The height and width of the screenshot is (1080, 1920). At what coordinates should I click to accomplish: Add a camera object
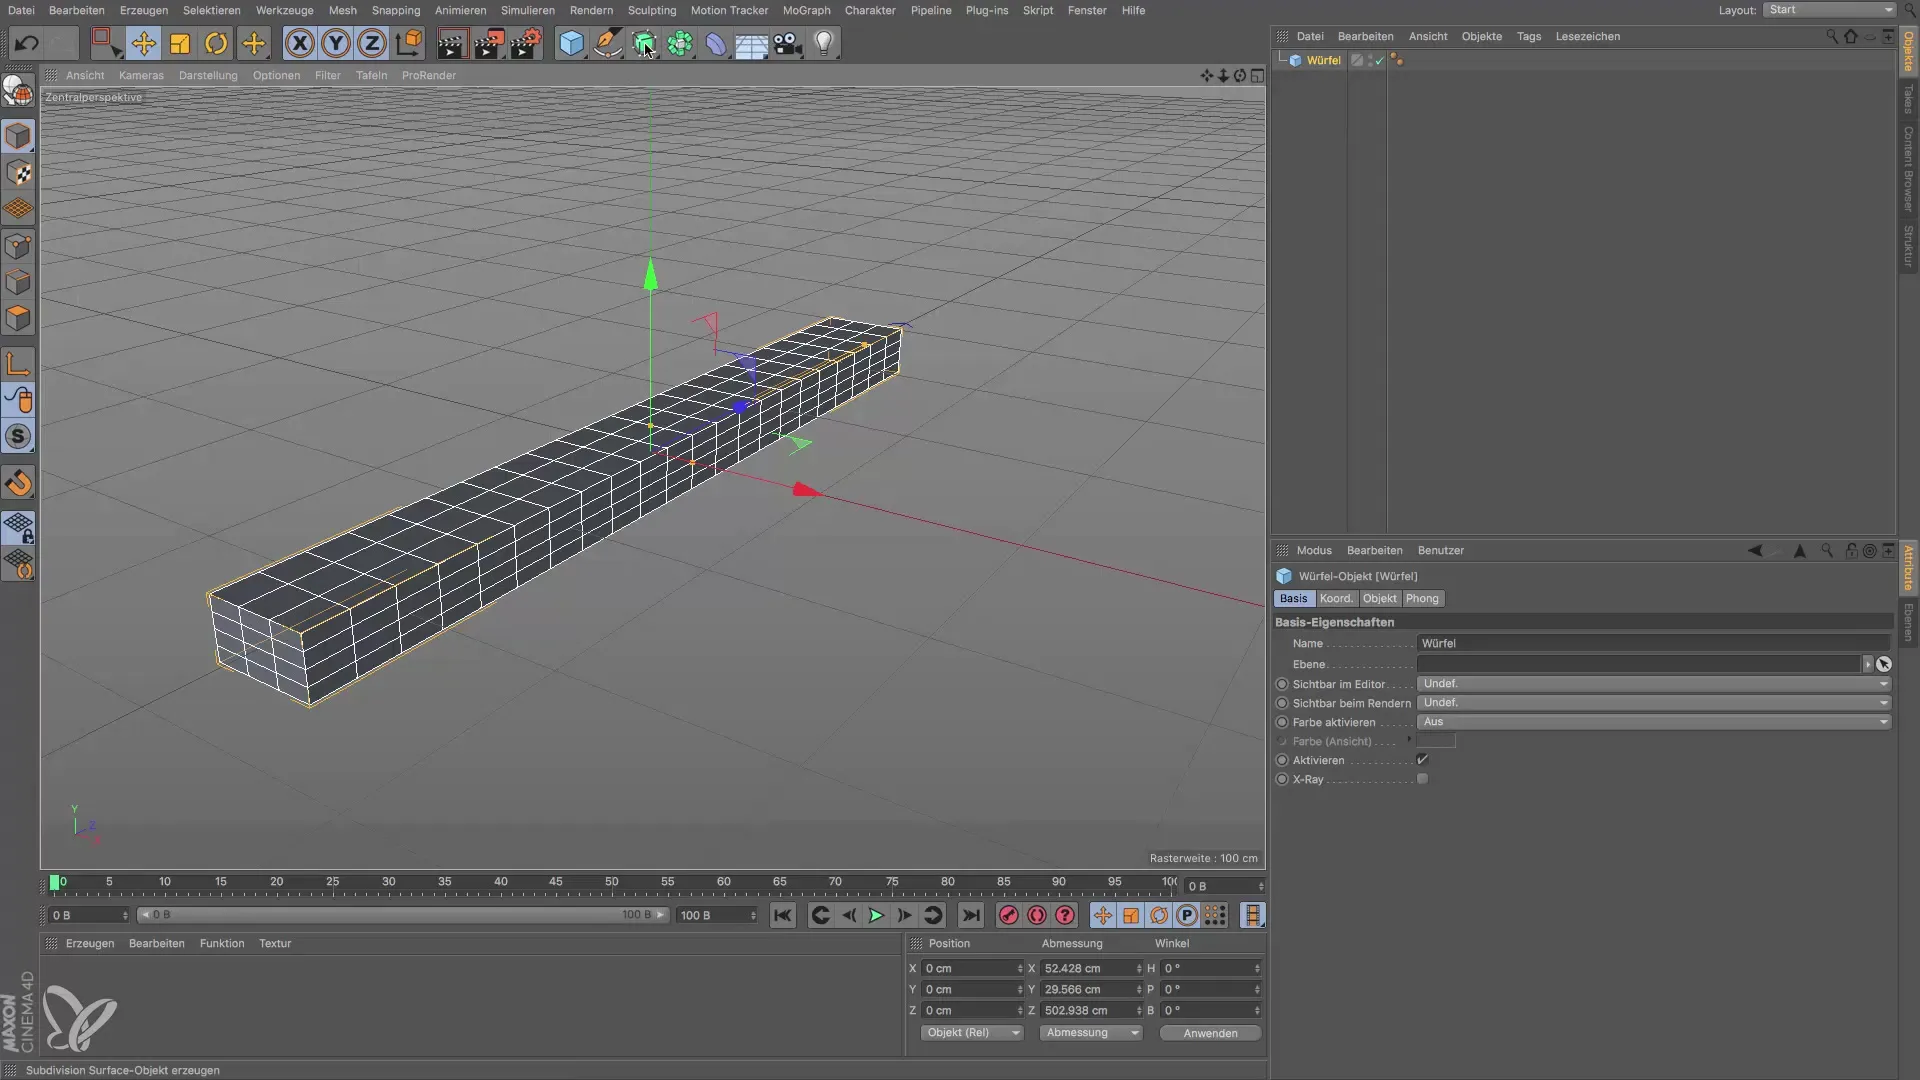coord(788,44)
